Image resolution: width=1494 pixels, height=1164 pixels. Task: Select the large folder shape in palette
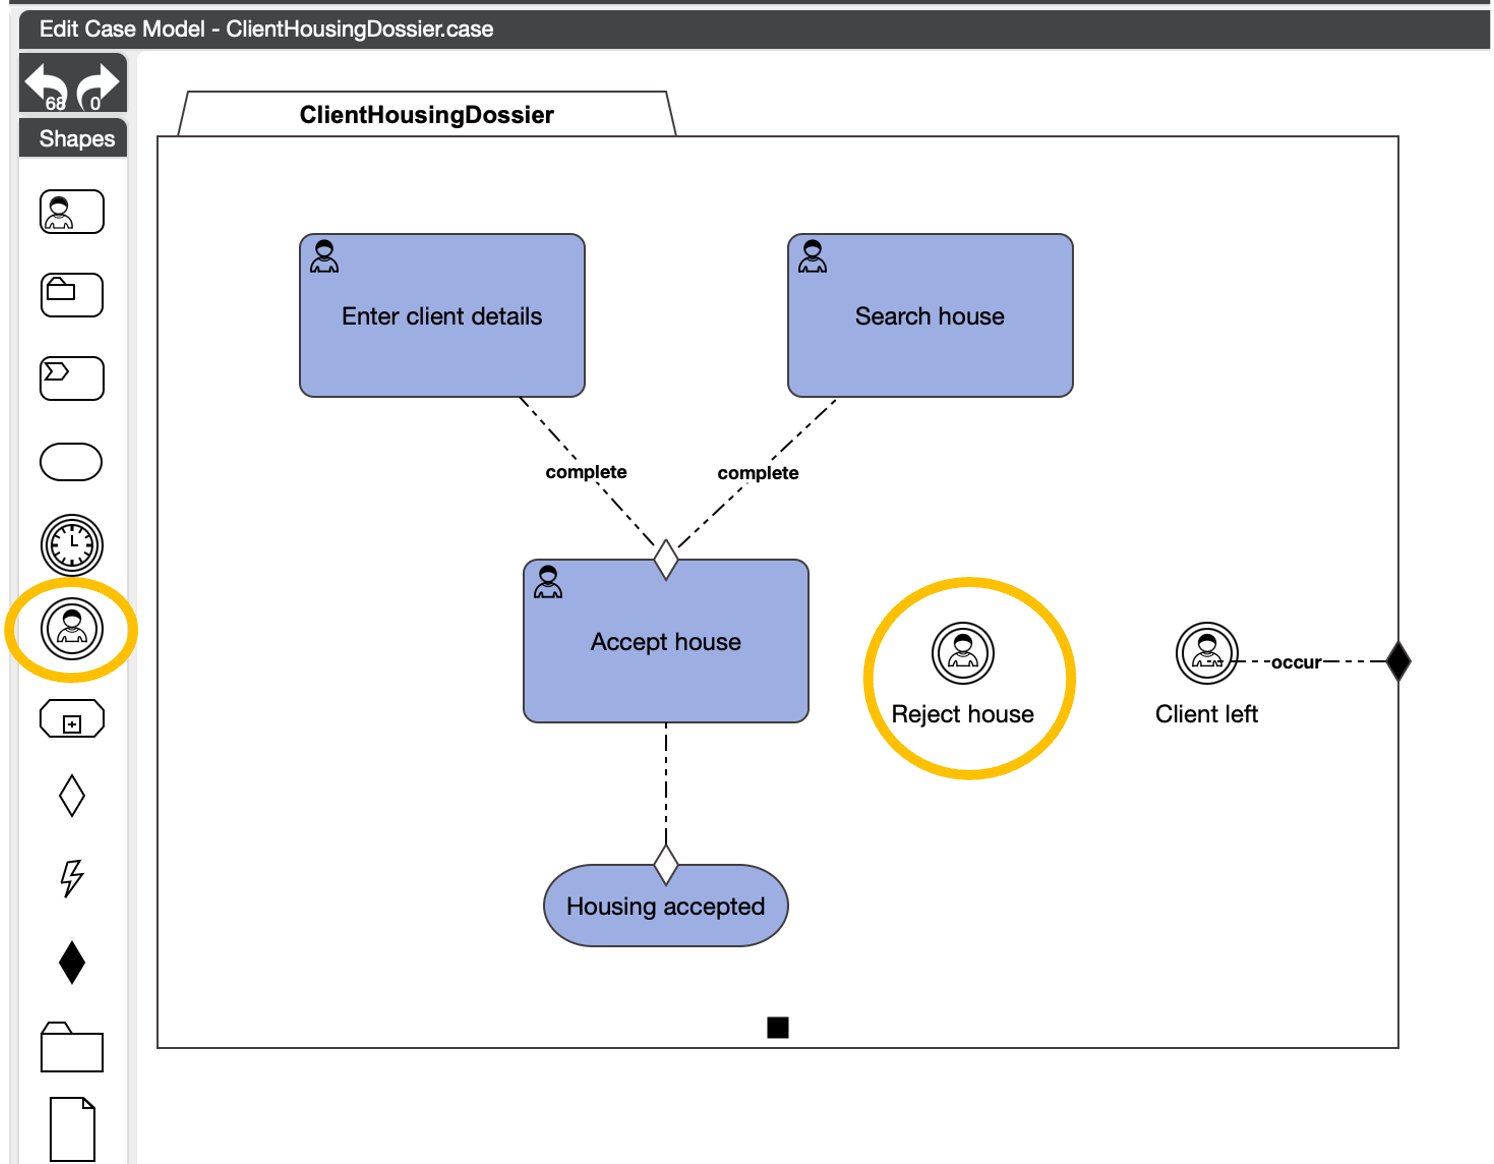point(72,1047)
